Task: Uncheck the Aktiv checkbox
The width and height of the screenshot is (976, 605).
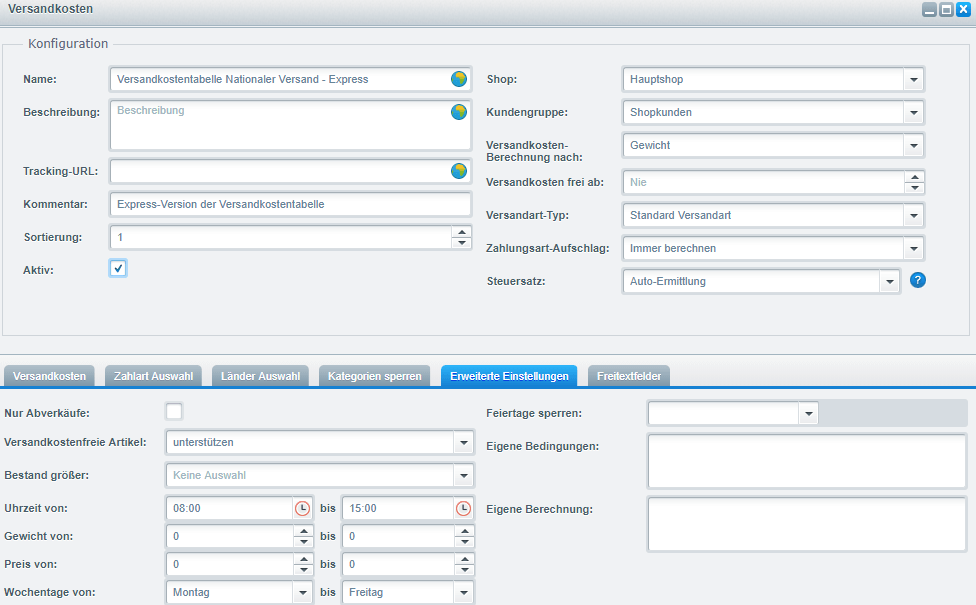Action: pyautogui.click(x=118, y=268)
